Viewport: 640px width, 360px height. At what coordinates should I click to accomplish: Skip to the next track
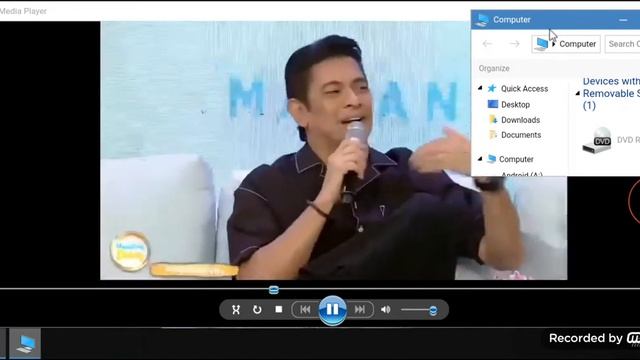click(x=360, y=310)
